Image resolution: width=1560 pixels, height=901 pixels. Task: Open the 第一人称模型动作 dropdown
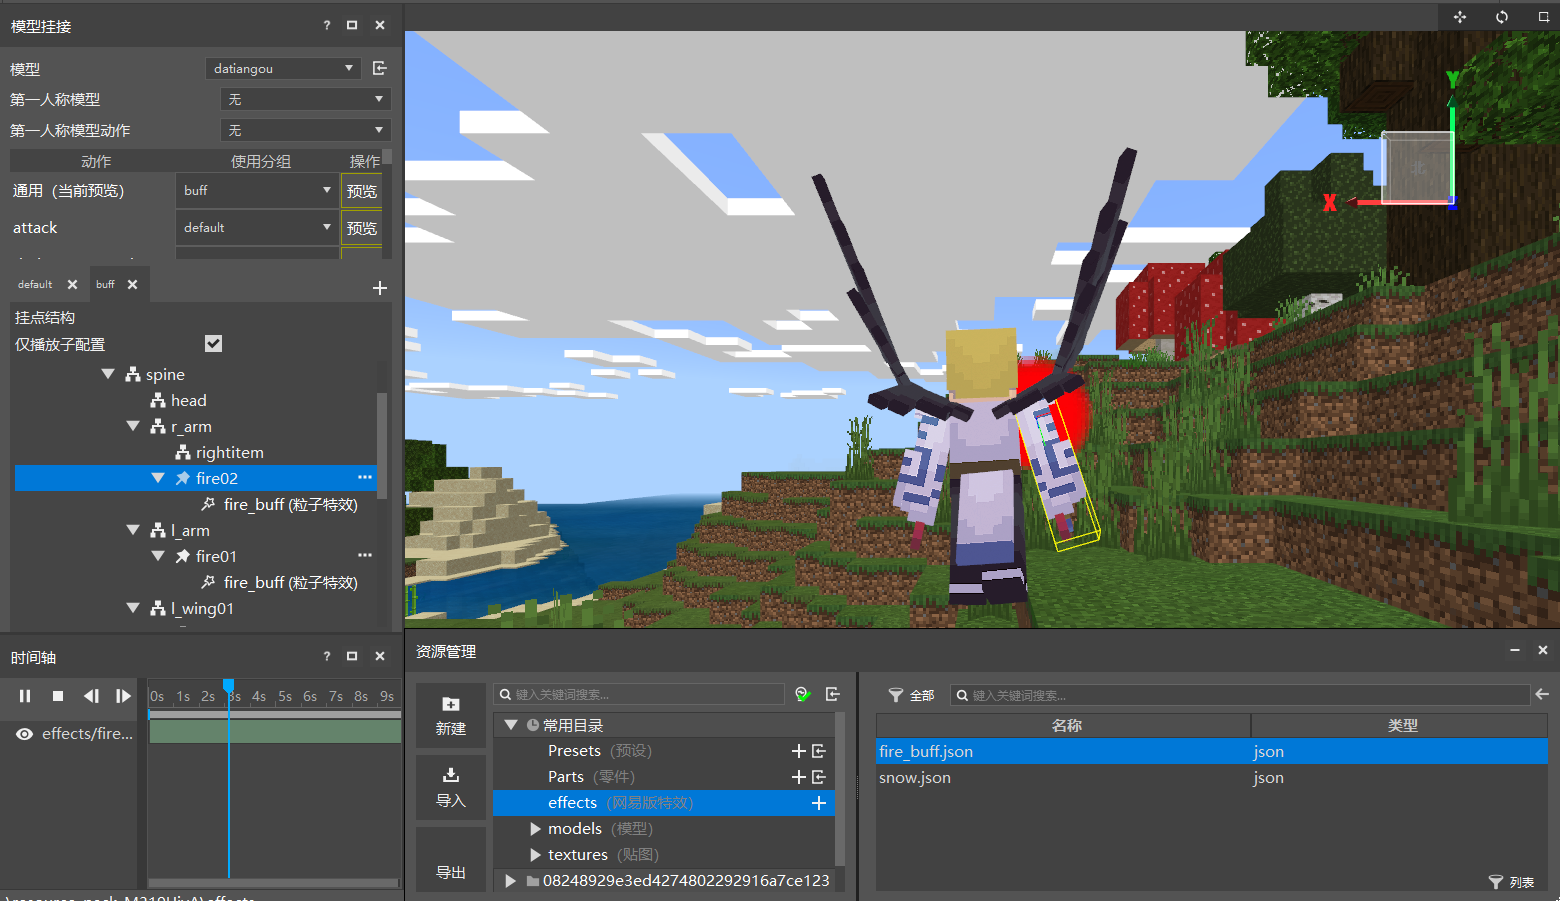[305, 130]
